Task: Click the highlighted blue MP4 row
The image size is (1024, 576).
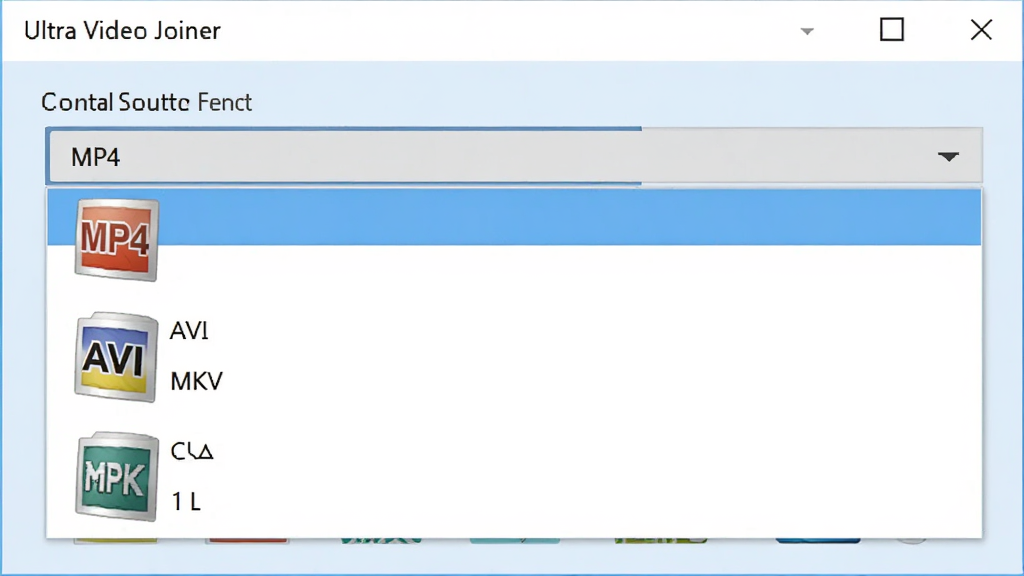Action: coord(515,217)
